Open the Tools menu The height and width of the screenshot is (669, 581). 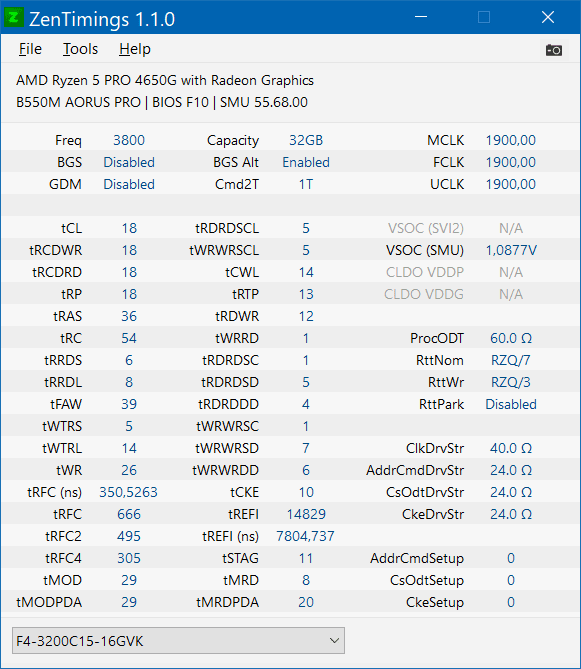coord(80,49)
